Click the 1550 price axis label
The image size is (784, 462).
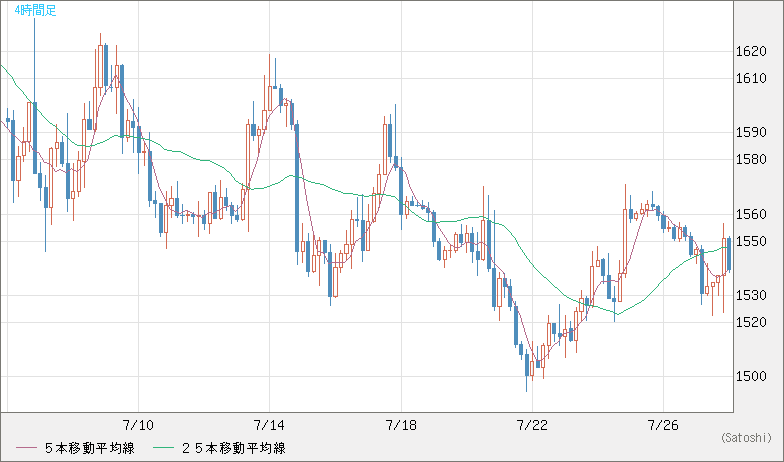(x=751, y=241)
